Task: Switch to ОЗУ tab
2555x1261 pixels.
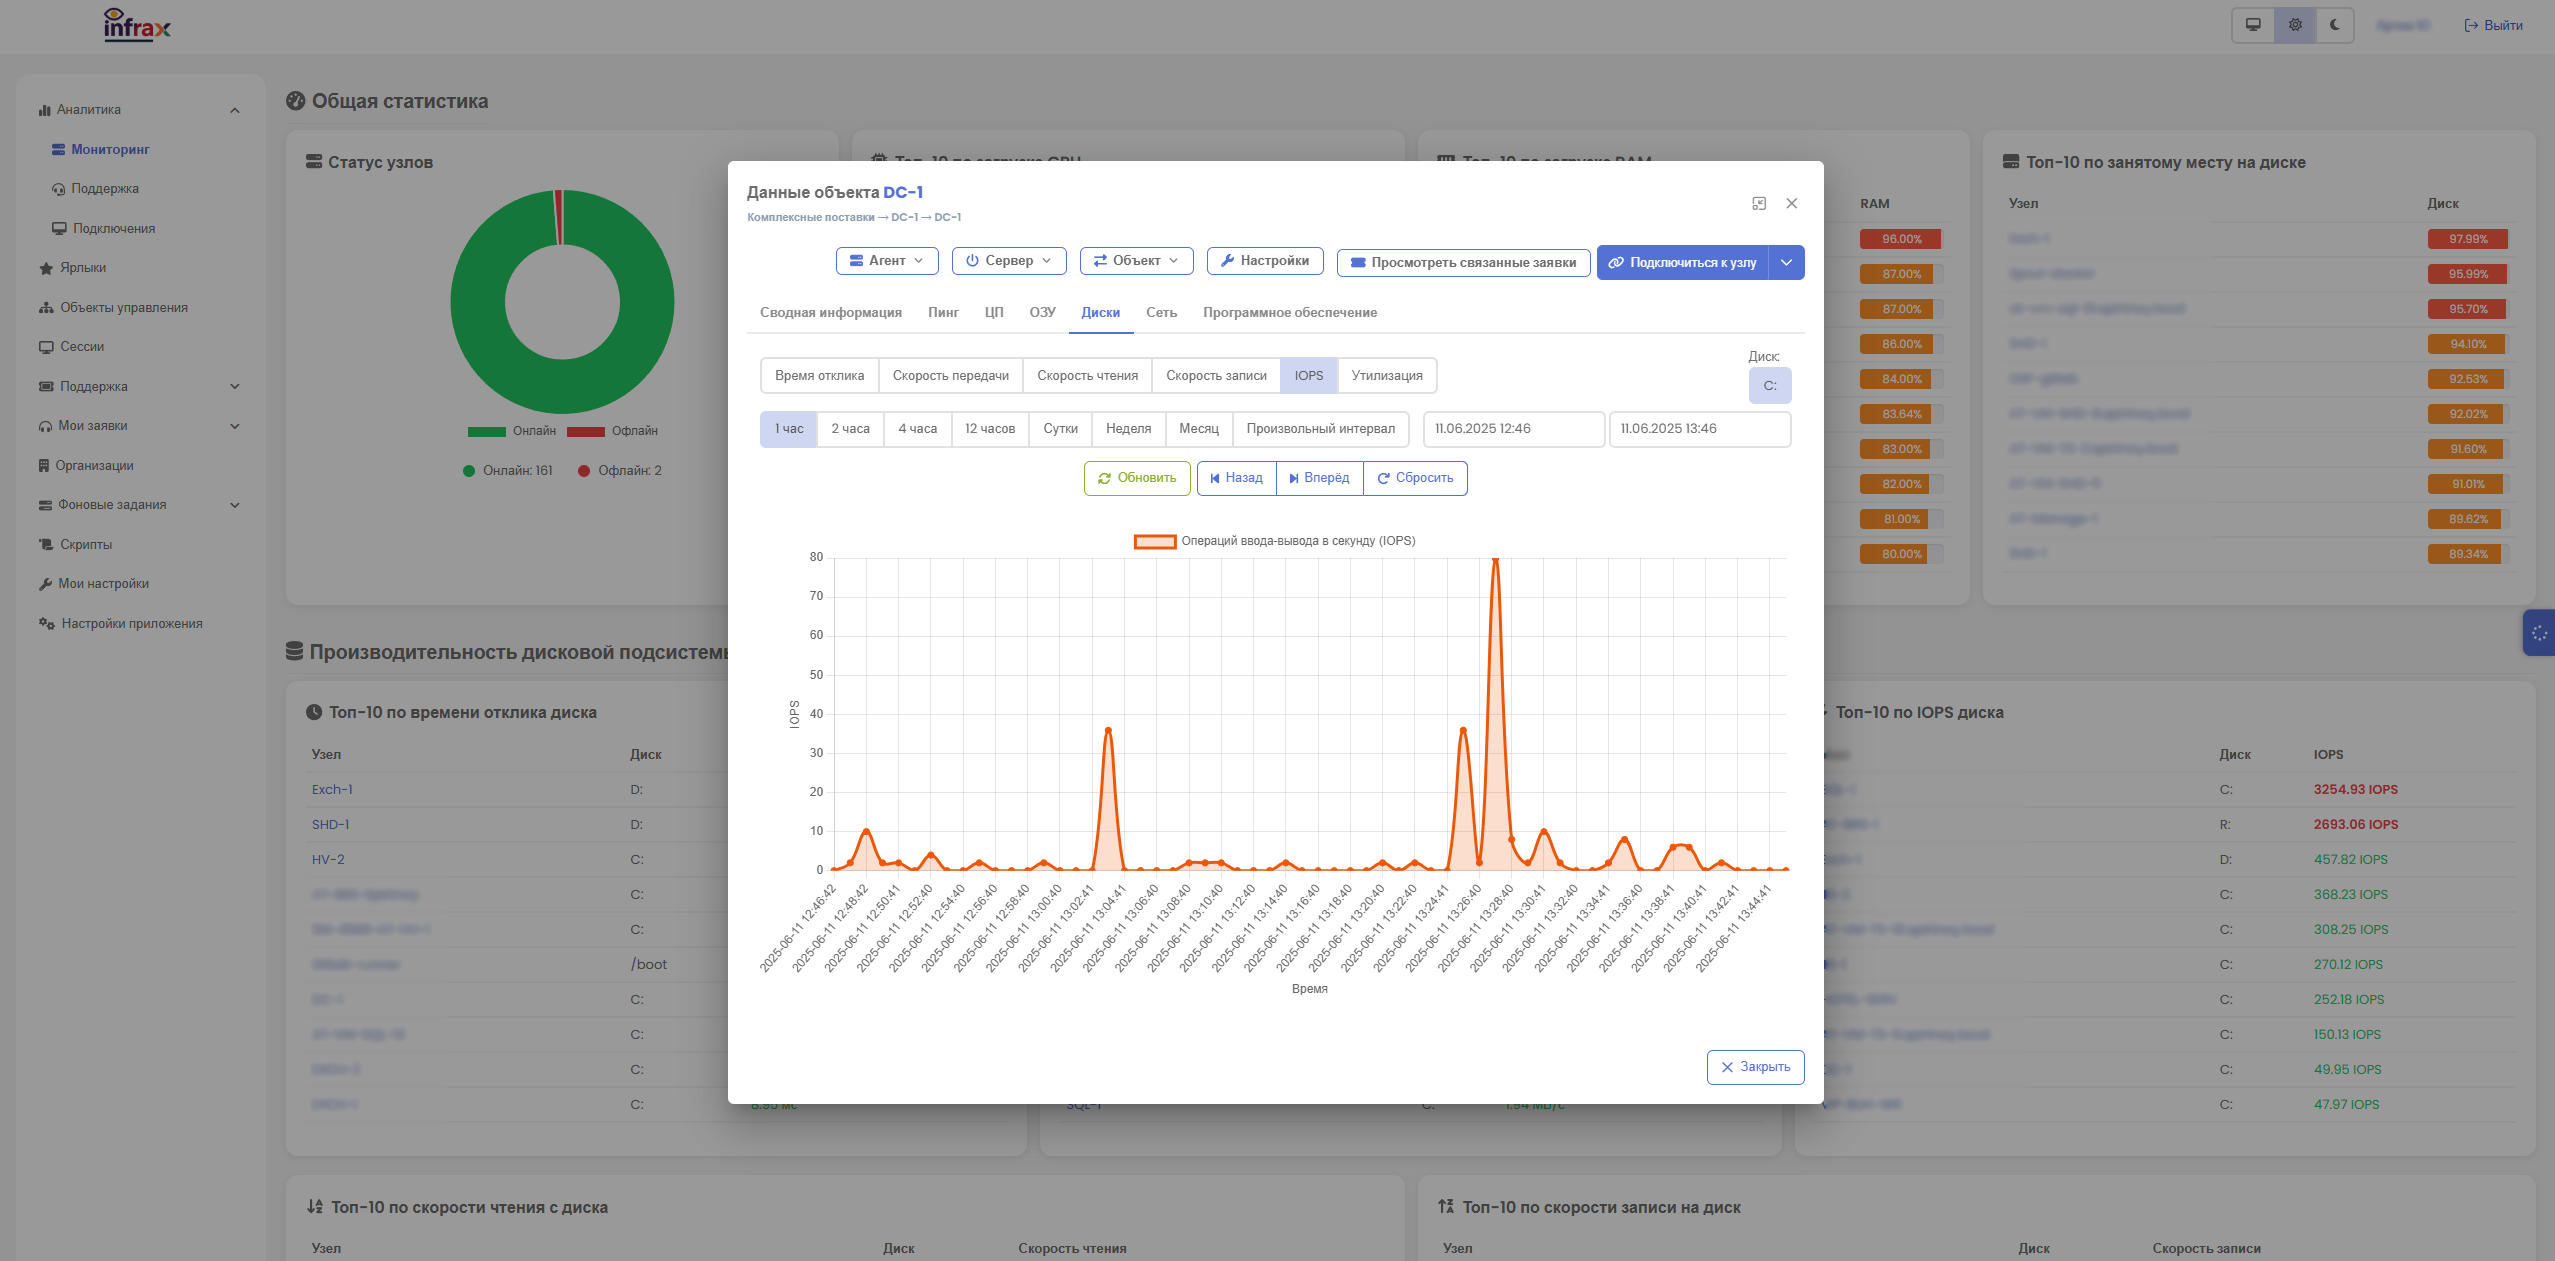Action: pyautogui.click(x=1043, y=313)
